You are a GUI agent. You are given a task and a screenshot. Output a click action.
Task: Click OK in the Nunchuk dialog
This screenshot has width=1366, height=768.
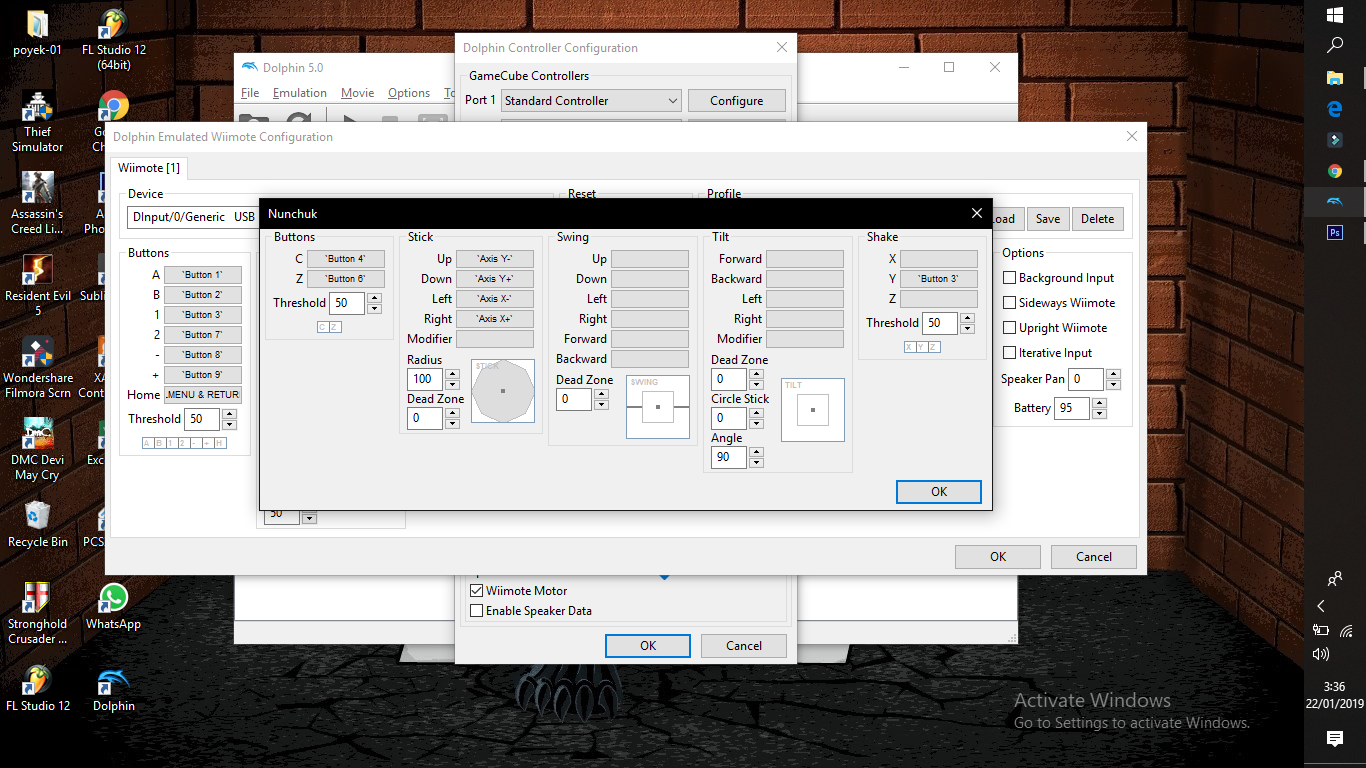(x=938, y=492)
